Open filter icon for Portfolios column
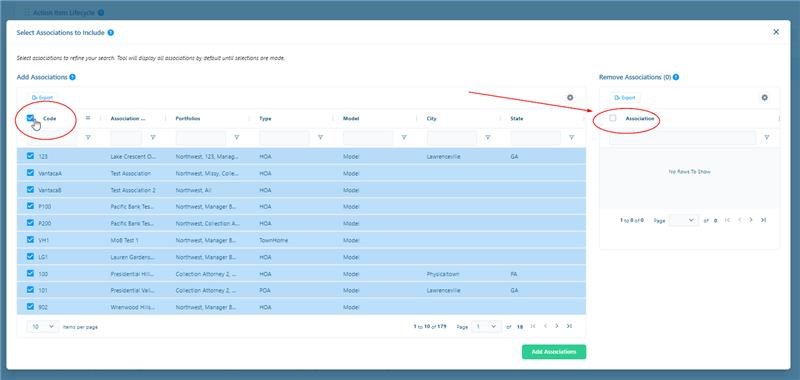800x380 pixels. [236, 137]
